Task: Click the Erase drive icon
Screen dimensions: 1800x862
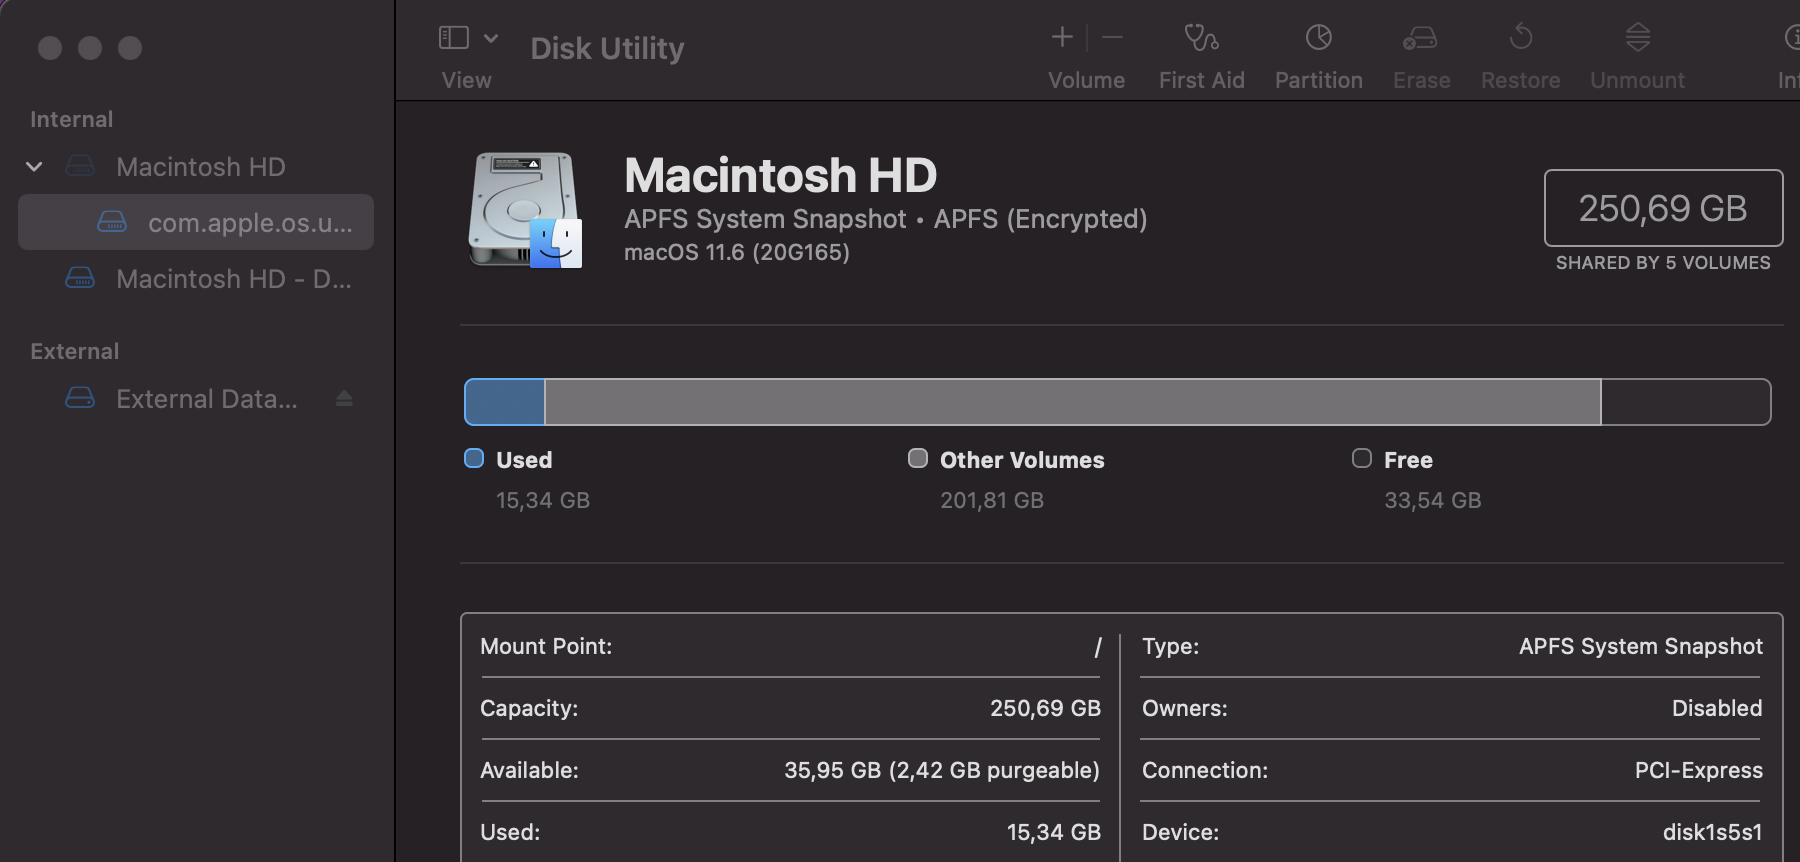Action: coord(1420,38)
